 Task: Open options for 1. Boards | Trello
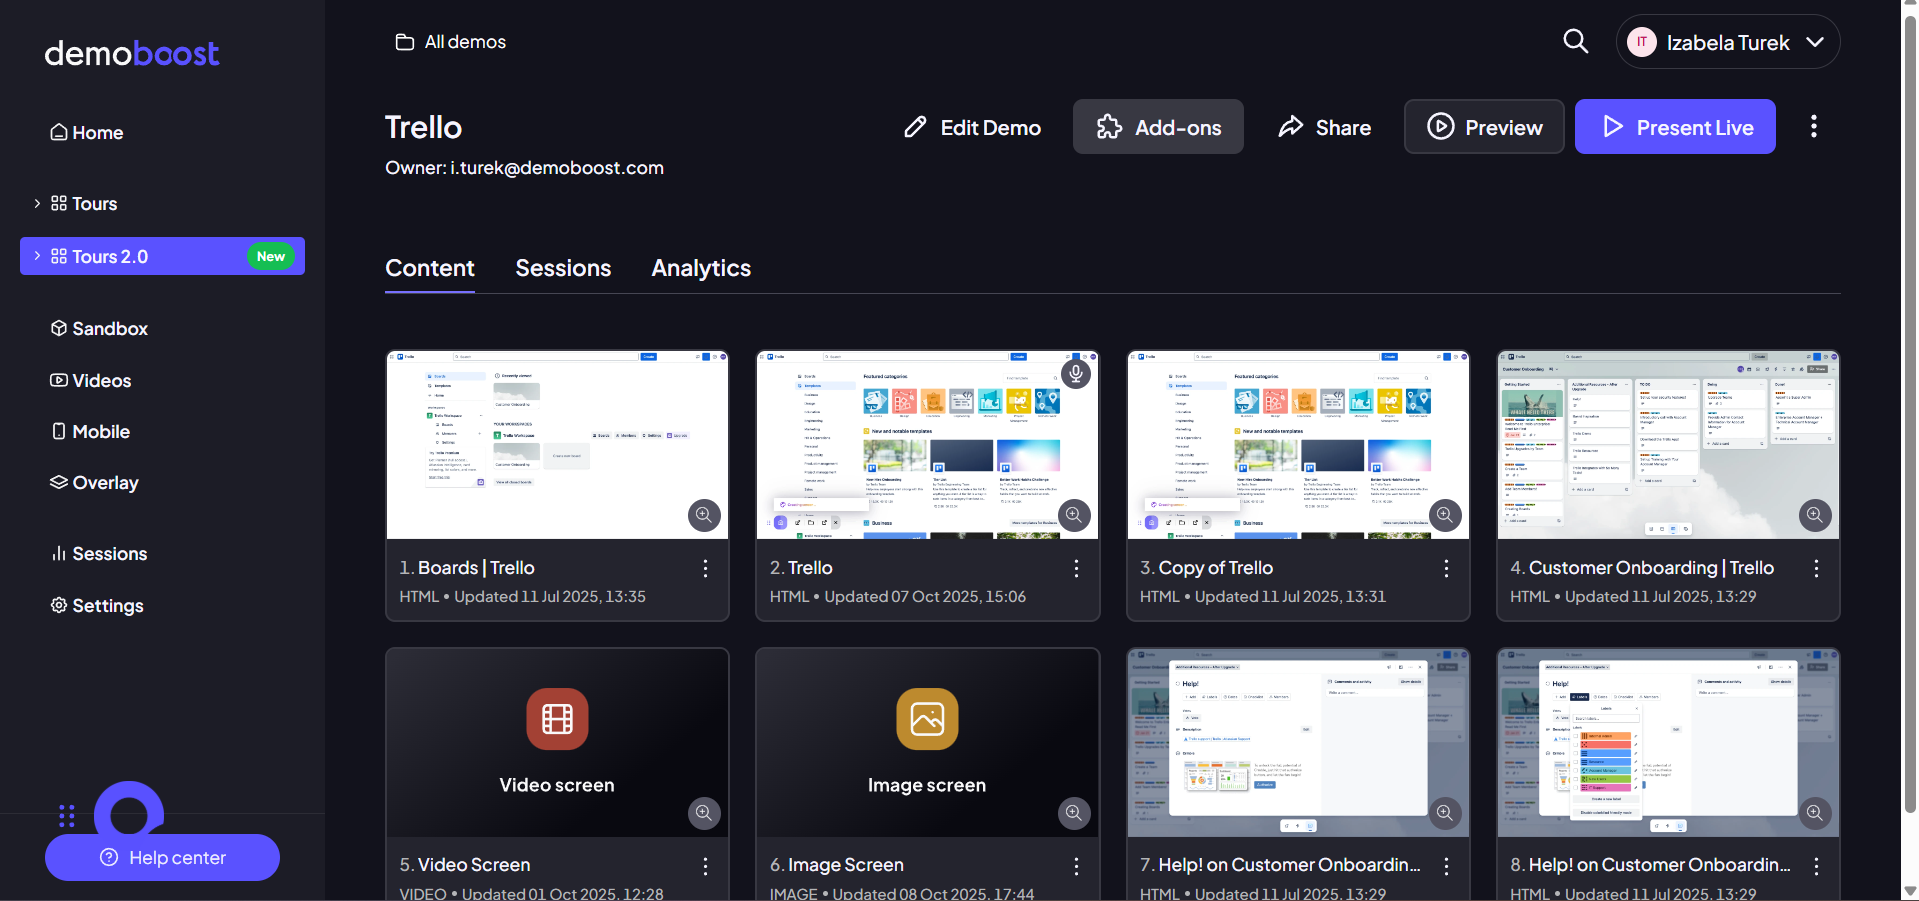706,568
